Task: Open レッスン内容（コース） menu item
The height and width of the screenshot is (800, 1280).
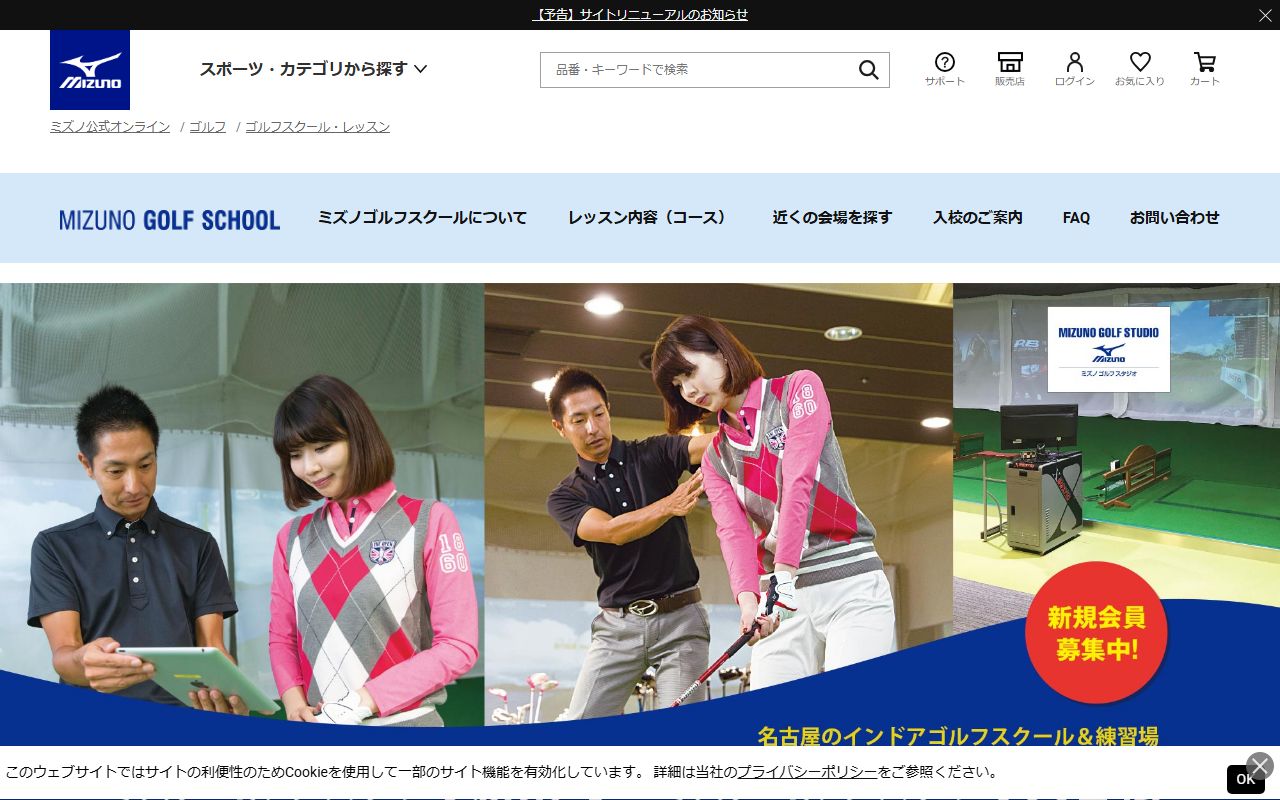Action: tap(650, 218)
